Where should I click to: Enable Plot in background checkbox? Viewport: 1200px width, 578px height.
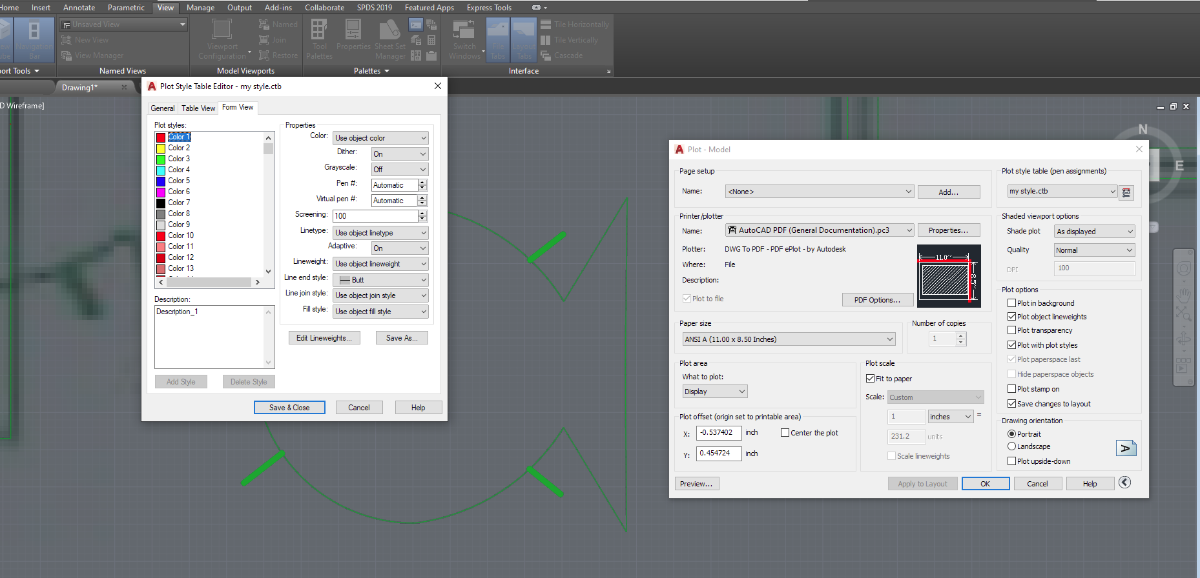pos(1011,303)
